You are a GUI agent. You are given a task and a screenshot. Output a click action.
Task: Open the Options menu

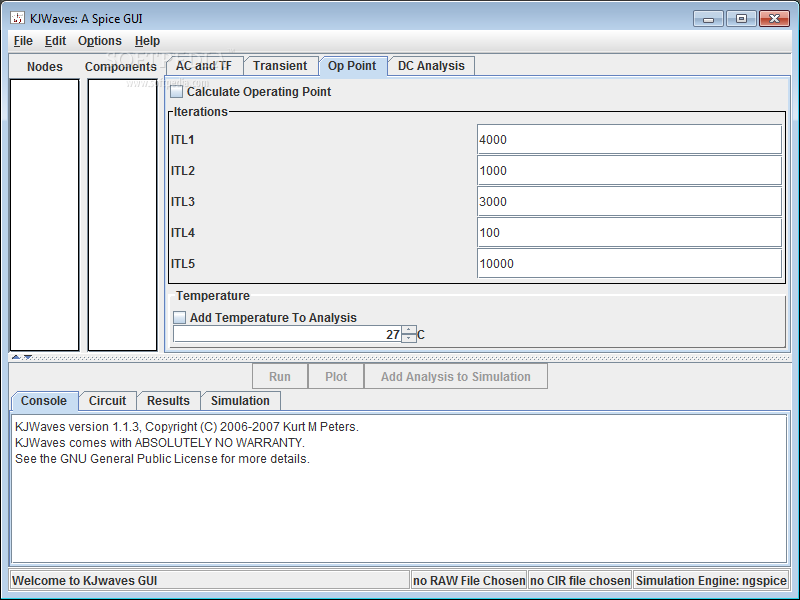click(x=99, y=41)
